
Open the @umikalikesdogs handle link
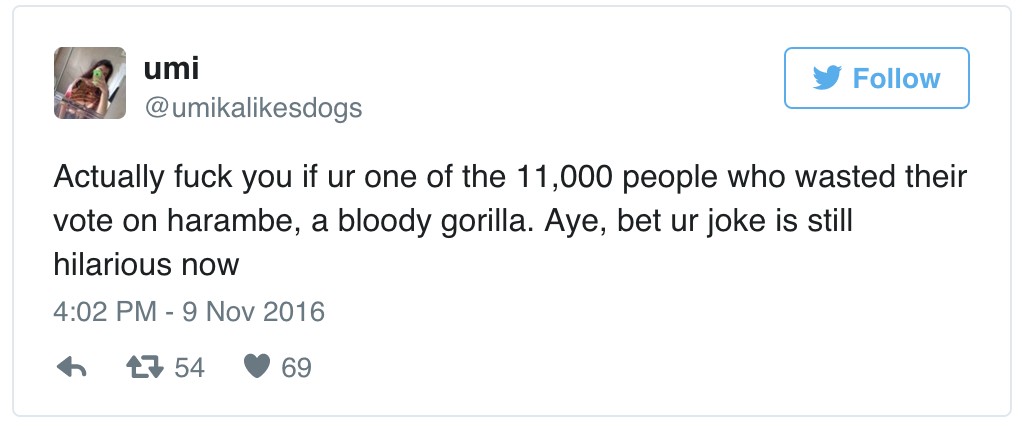253,107
